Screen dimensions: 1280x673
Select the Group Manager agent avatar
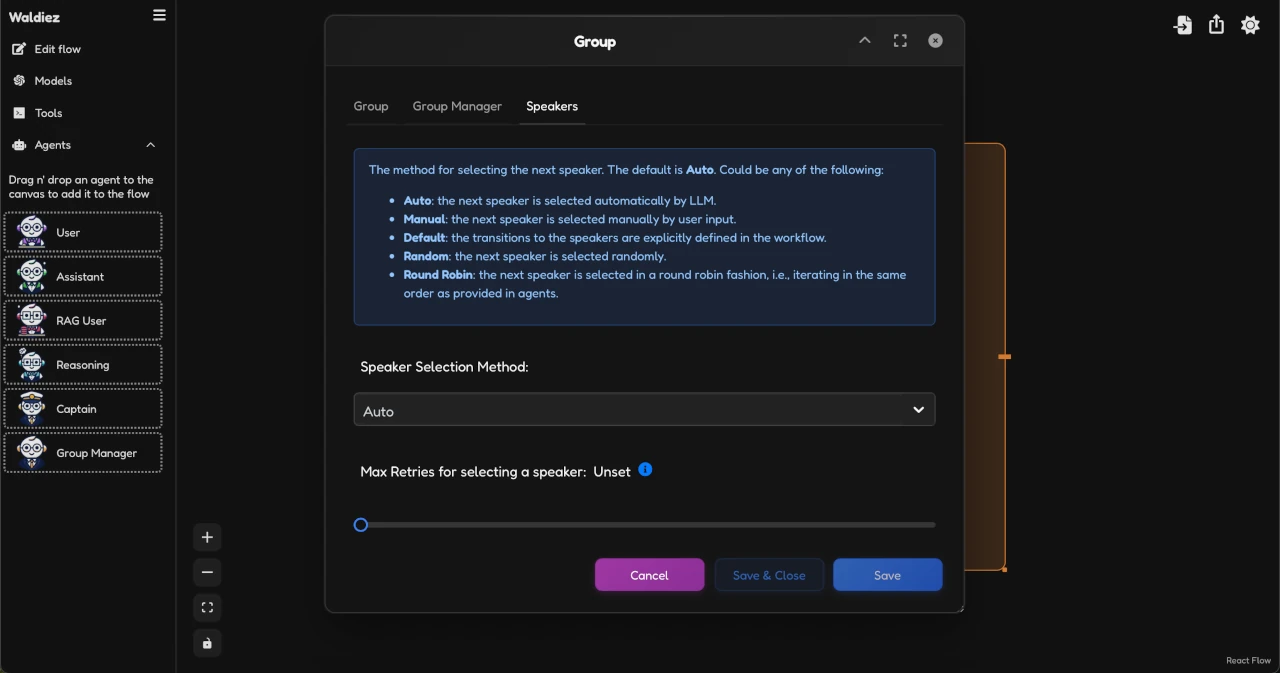click(32, 452)
